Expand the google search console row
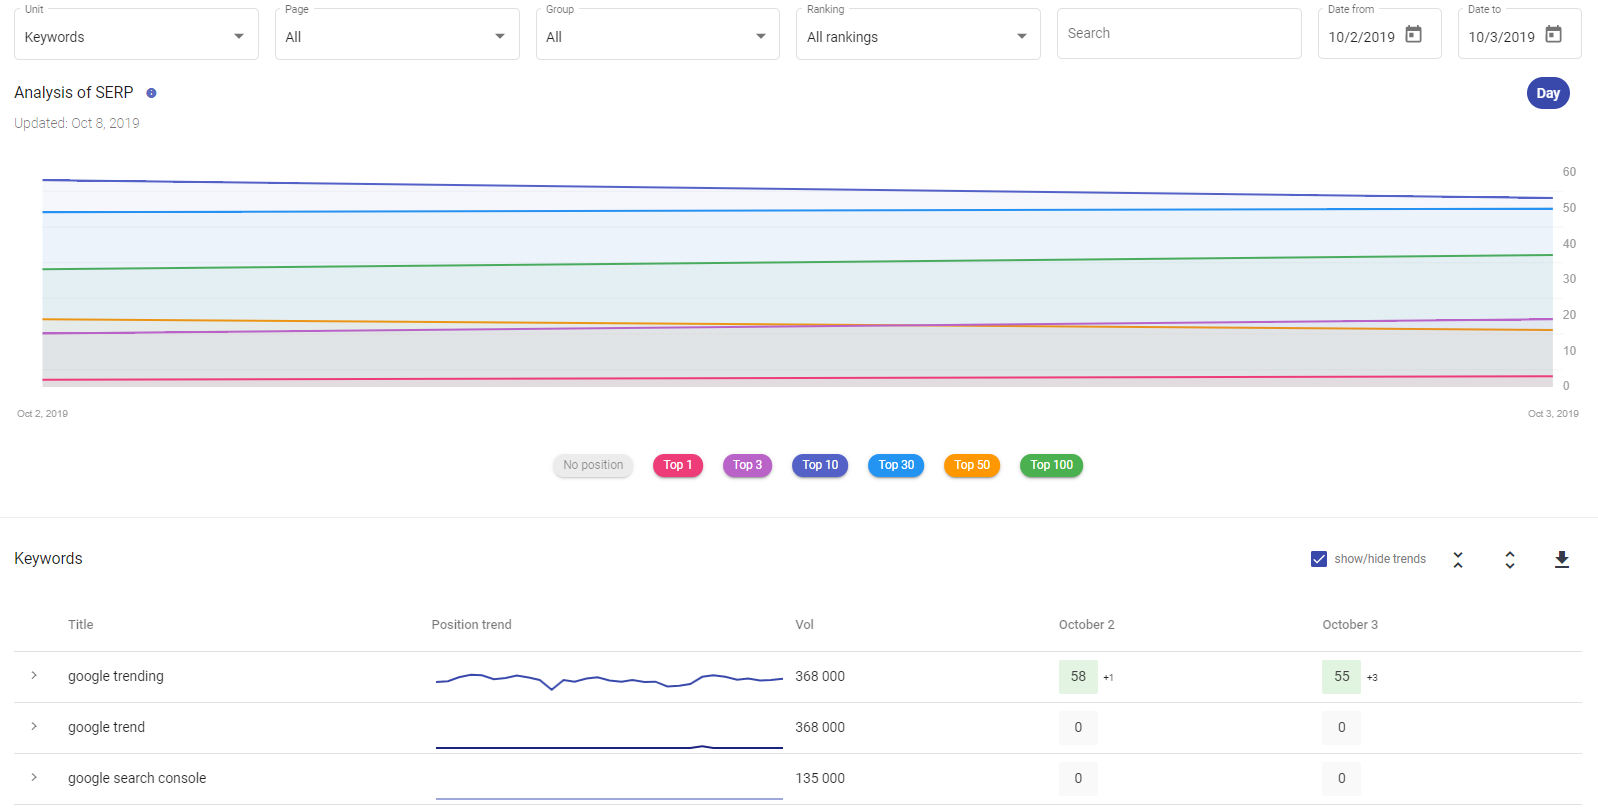This screenshot has height=812, width=1598. 34,778
